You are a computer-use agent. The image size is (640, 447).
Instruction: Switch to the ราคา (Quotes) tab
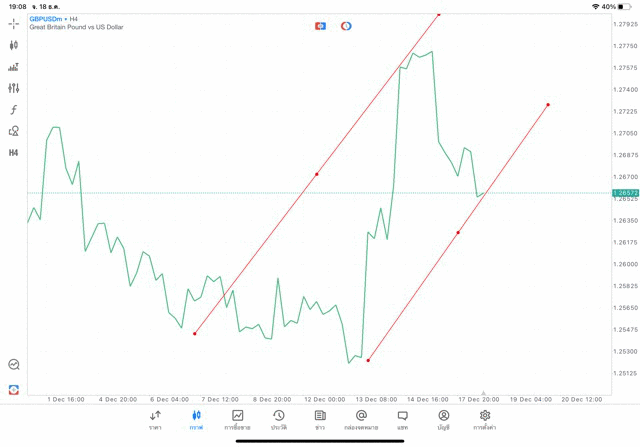coord(155,419)
